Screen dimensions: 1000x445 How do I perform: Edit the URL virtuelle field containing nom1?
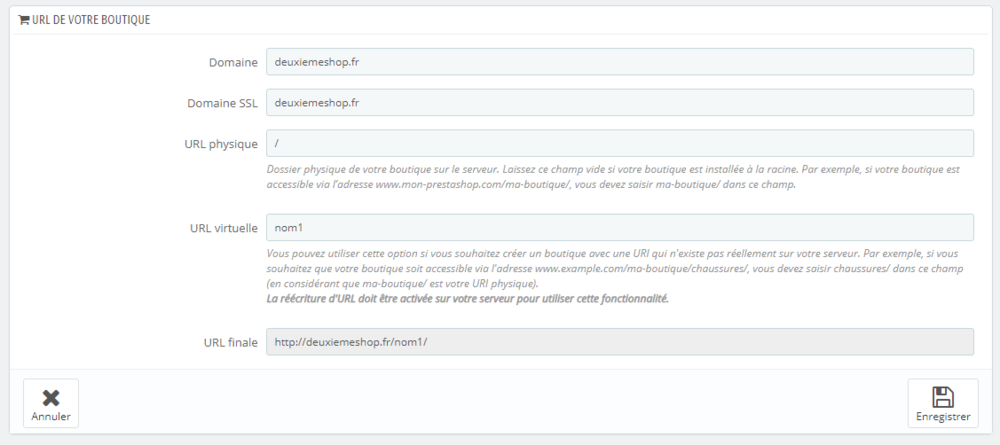tap(619, 227)
